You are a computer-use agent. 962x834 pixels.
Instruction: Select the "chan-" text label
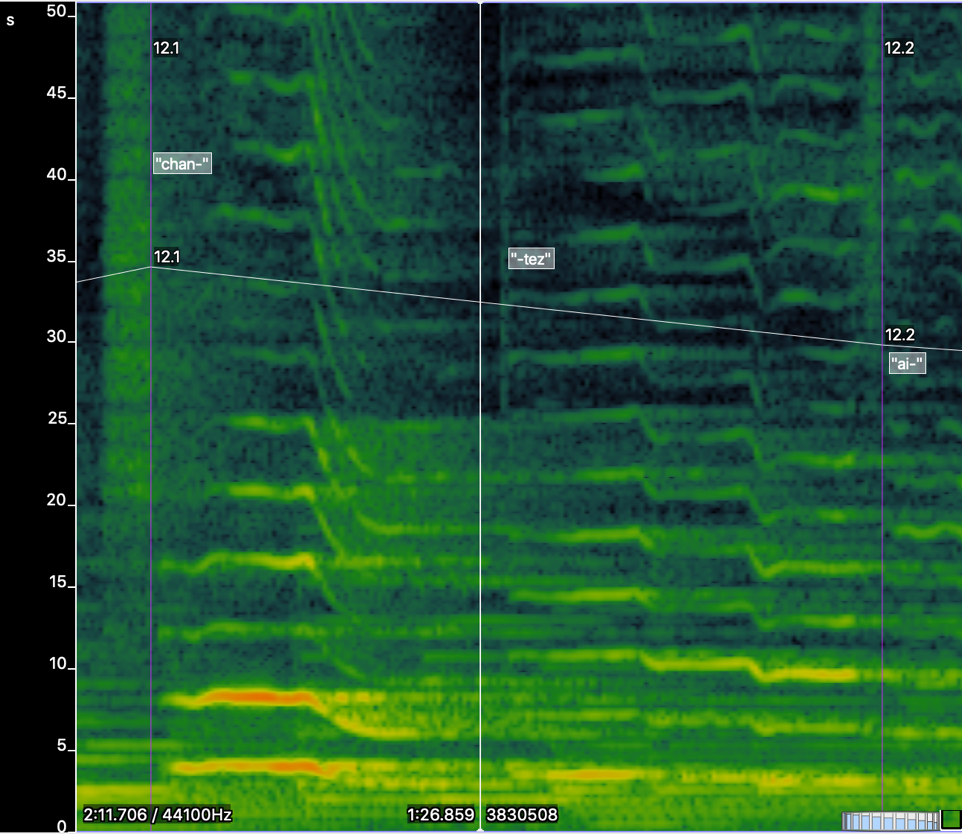[183, 165]
